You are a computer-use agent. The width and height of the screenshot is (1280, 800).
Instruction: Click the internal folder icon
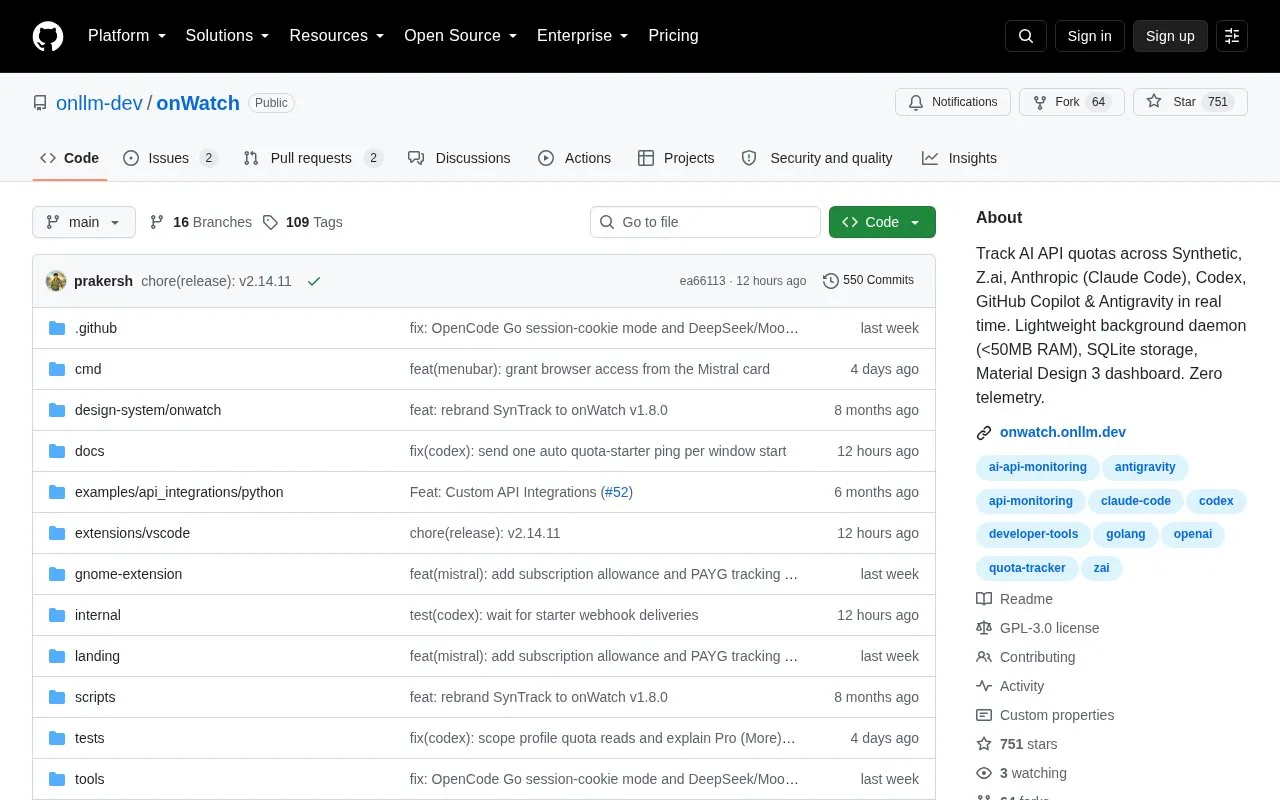[57, 615]
